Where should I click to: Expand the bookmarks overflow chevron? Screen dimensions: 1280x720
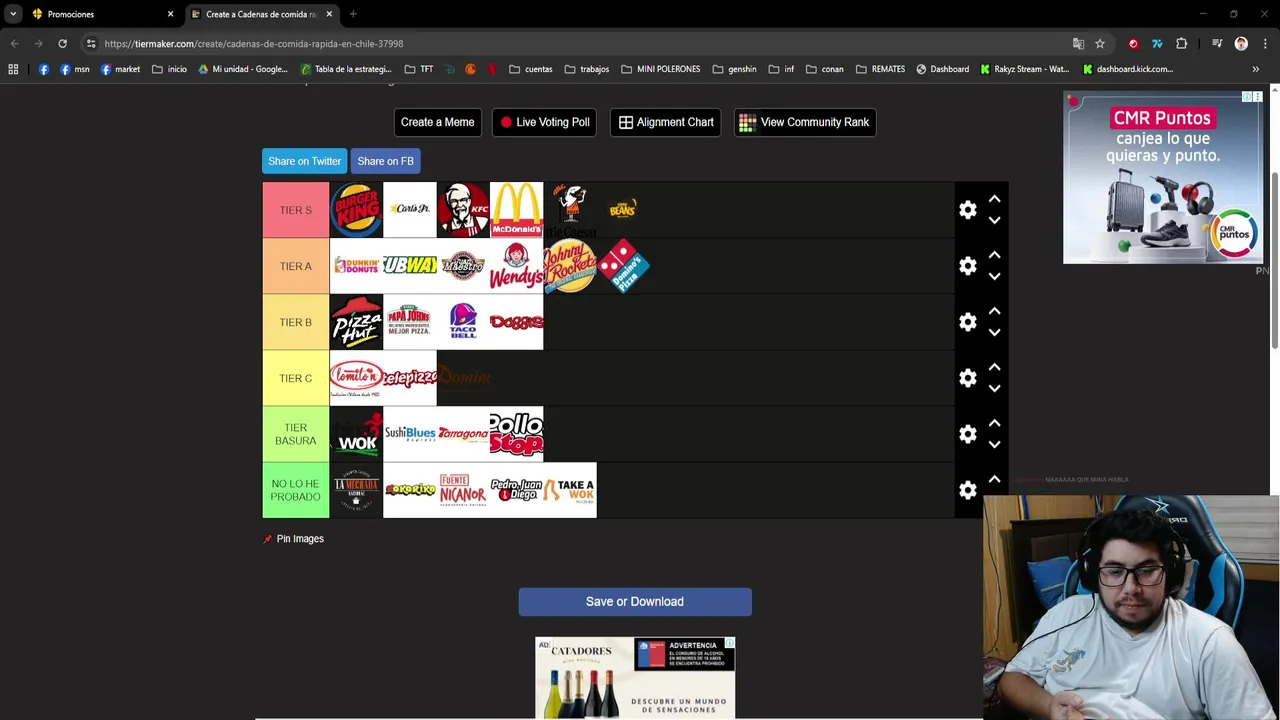click(x=1255, y=69)
